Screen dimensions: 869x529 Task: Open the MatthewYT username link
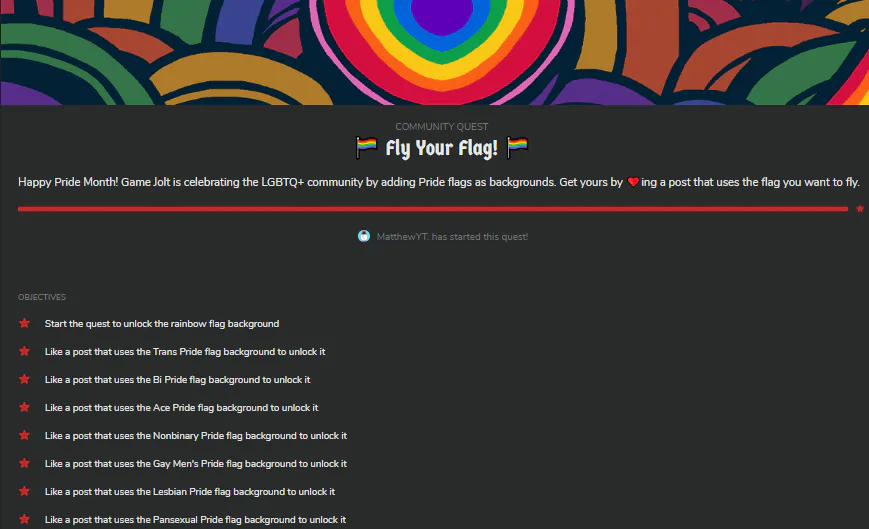pos(403,237)
